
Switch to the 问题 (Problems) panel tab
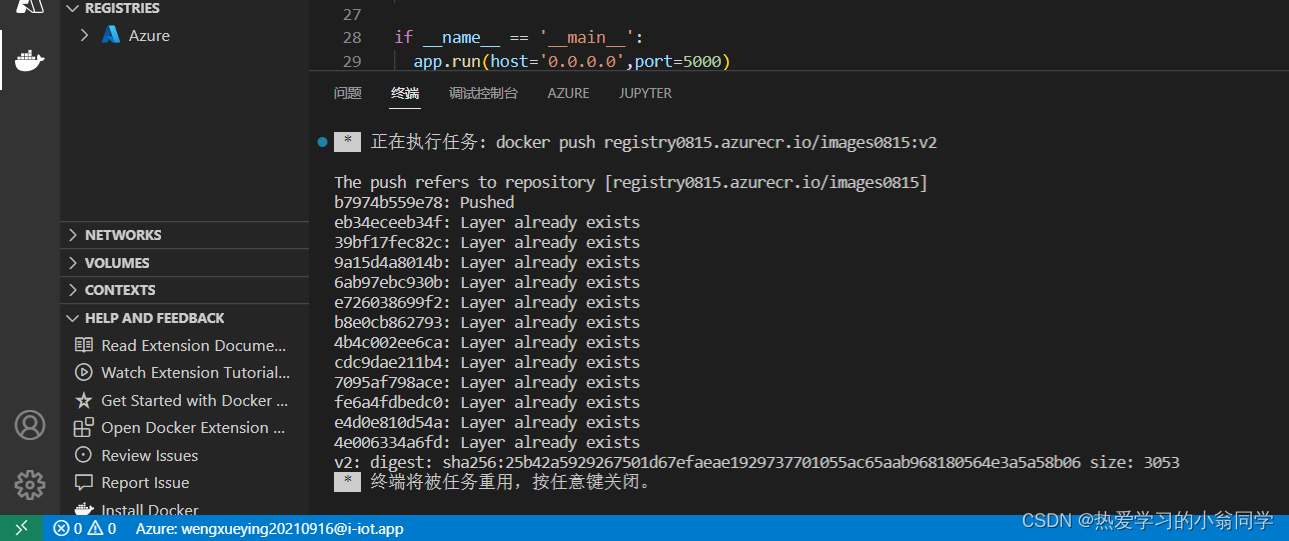(348, 93)
